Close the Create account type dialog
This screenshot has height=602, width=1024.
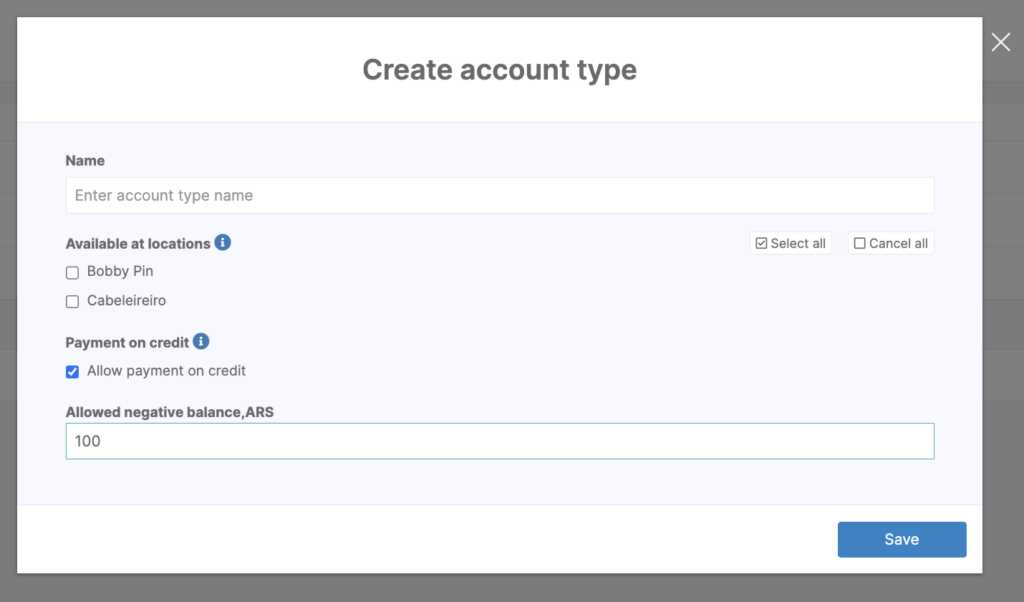[1000, 42]
